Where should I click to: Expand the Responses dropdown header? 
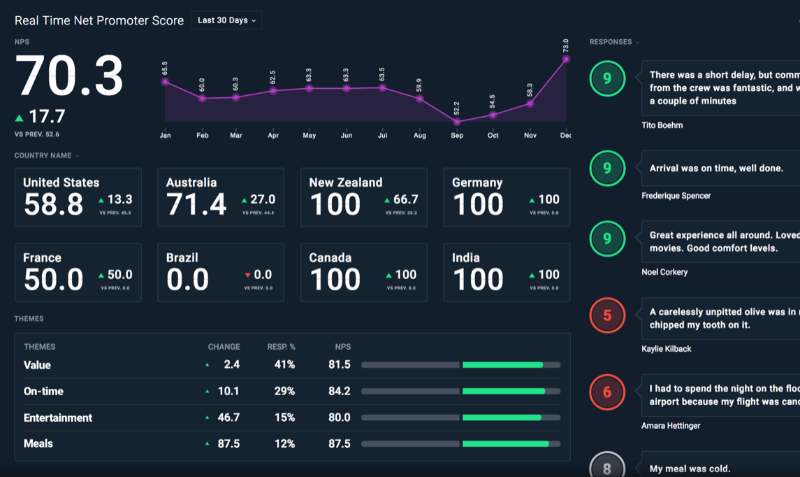click(614, 42)
